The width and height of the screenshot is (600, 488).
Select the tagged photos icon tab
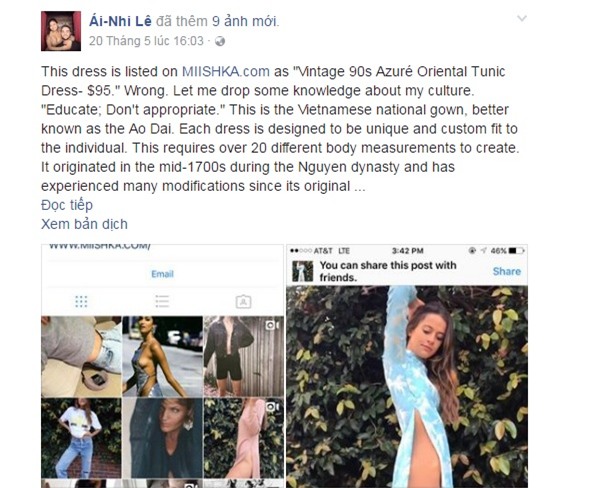tap(243, 302)
